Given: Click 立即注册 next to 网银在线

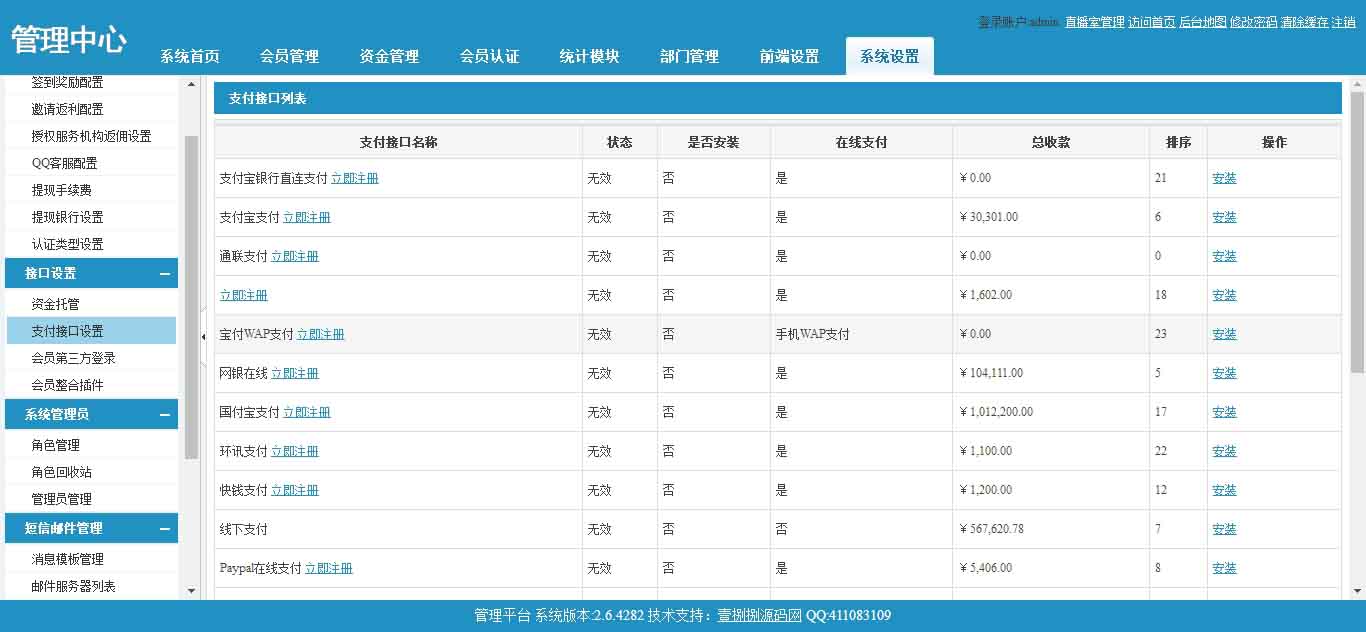Looking at the screenshot, I should pos(295,373).
